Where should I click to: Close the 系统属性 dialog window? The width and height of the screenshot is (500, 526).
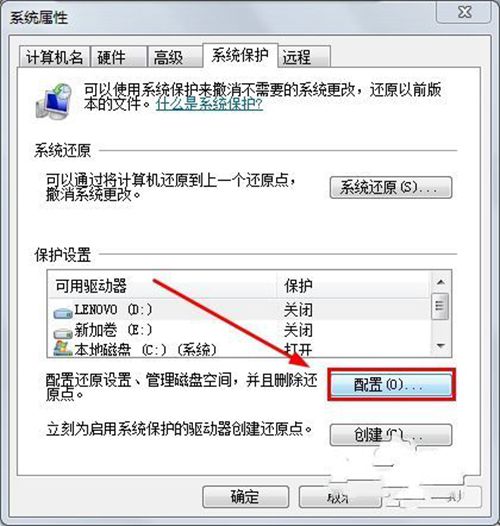coord(465,12)
